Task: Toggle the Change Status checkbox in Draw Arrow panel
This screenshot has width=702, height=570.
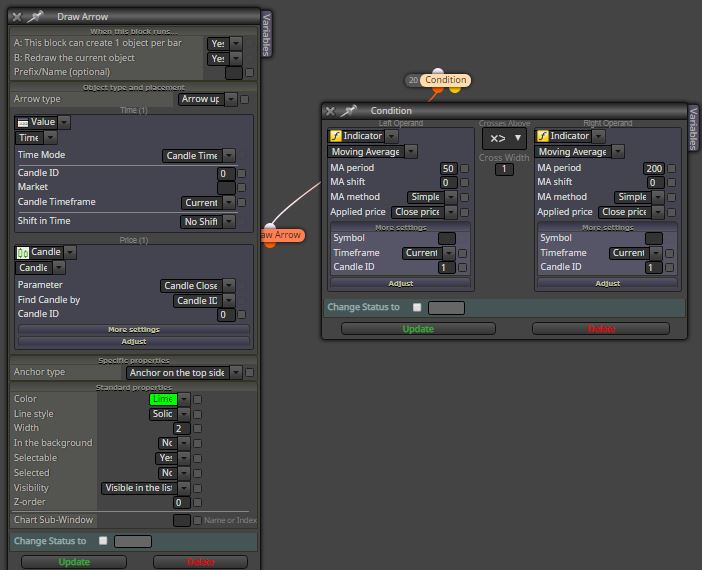Action: 103,540
